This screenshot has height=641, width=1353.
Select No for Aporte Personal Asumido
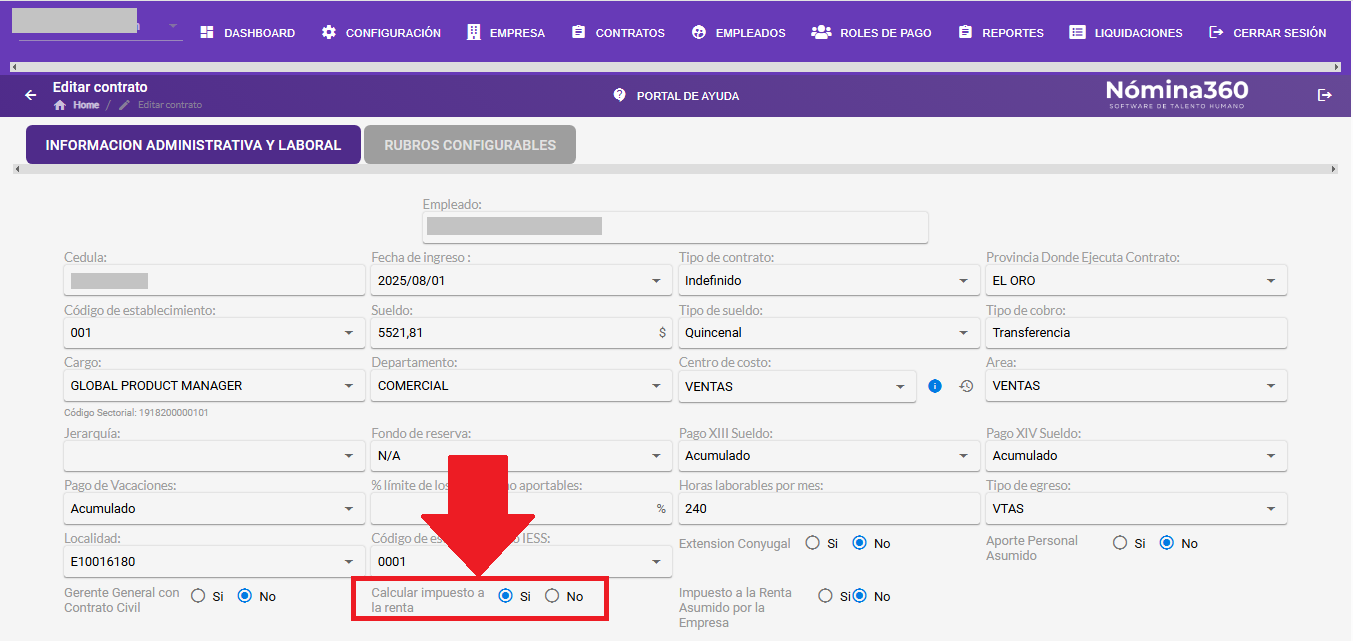click(1167, 543)
